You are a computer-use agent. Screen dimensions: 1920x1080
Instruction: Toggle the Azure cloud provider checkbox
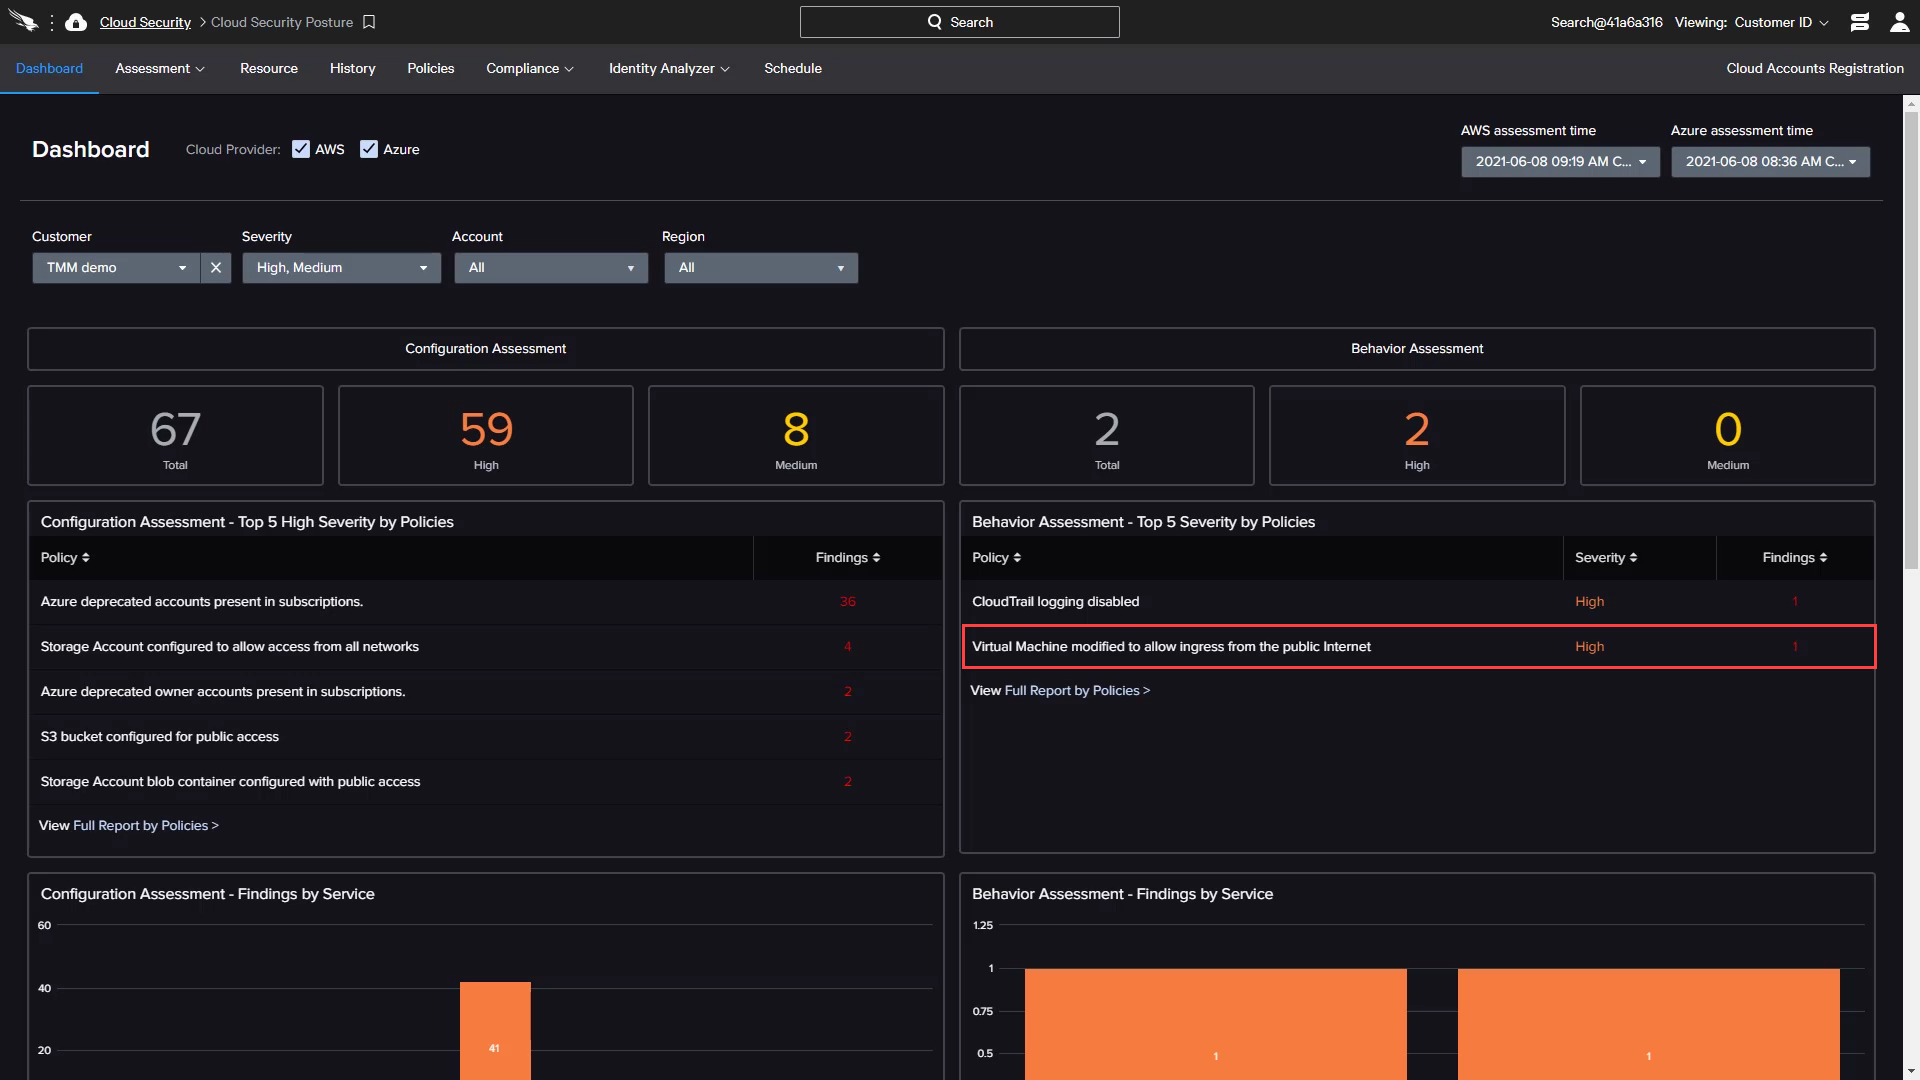click(369, 149)
